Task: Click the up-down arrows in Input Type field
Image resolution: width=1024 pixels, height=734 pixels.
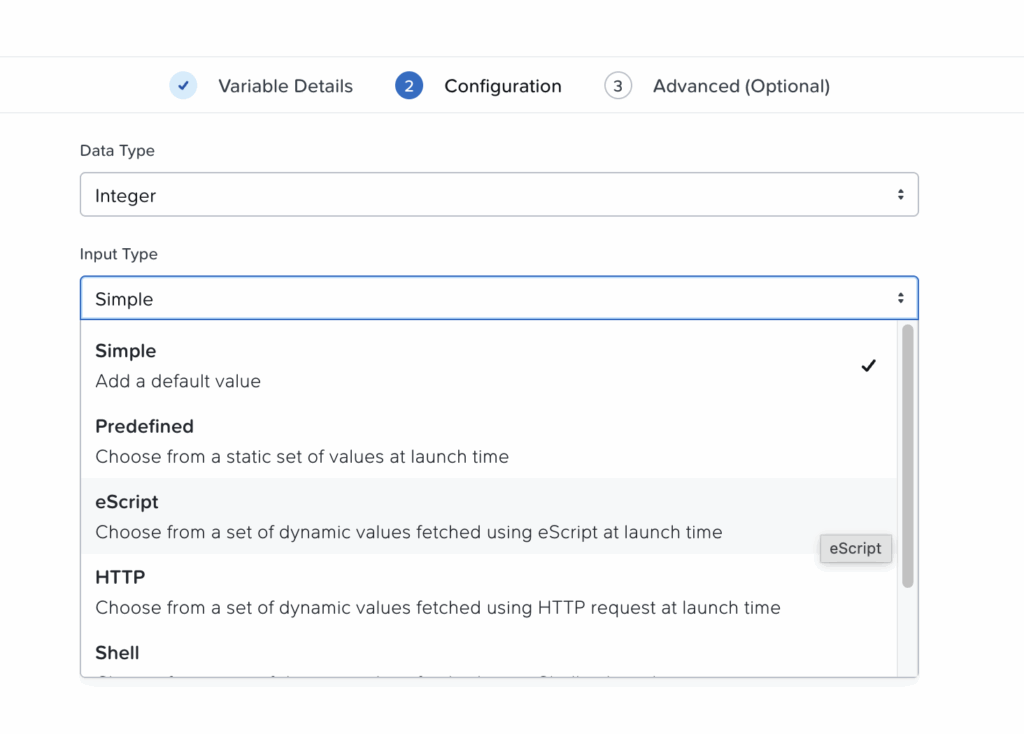Action: coord(900,298)
